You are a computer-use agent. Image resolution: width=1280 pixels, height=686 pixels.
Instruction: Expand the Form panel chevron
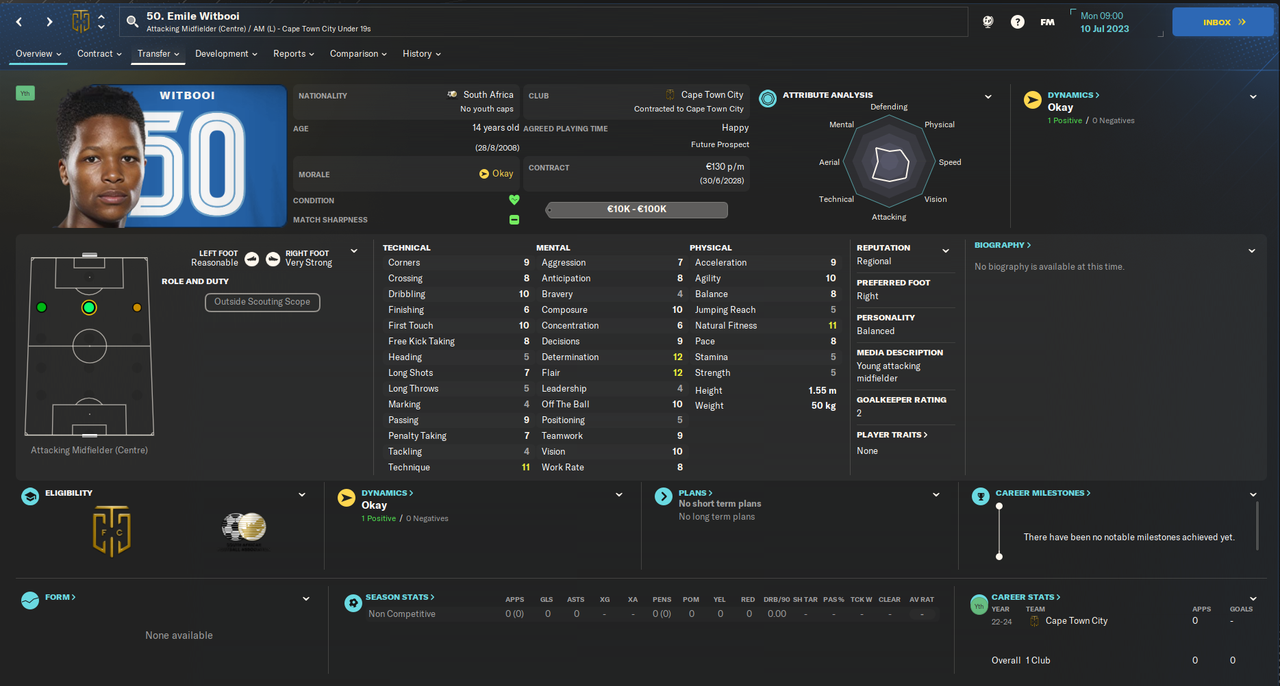point(305,599)
